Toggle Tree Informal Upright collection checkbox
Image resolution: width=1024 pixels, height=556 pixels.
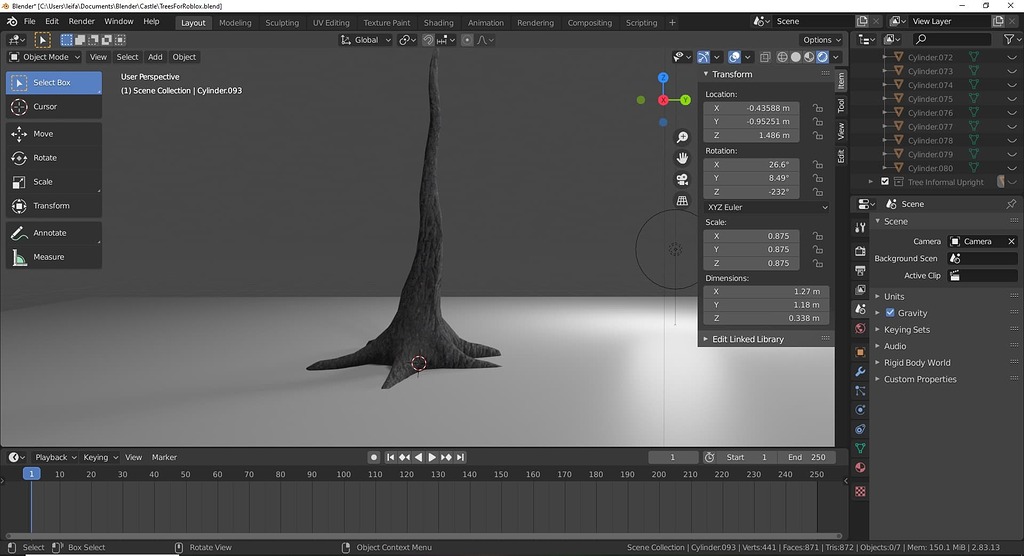point(885,182)
